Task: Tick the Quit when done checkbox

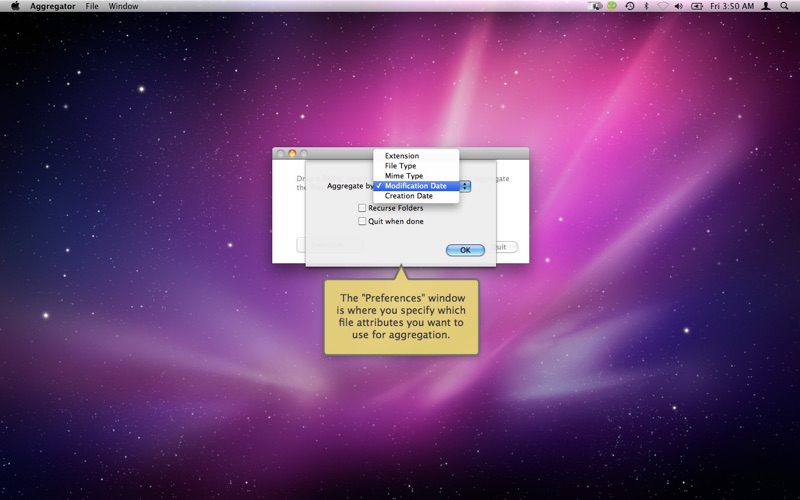Action: (x=362, y=221)
